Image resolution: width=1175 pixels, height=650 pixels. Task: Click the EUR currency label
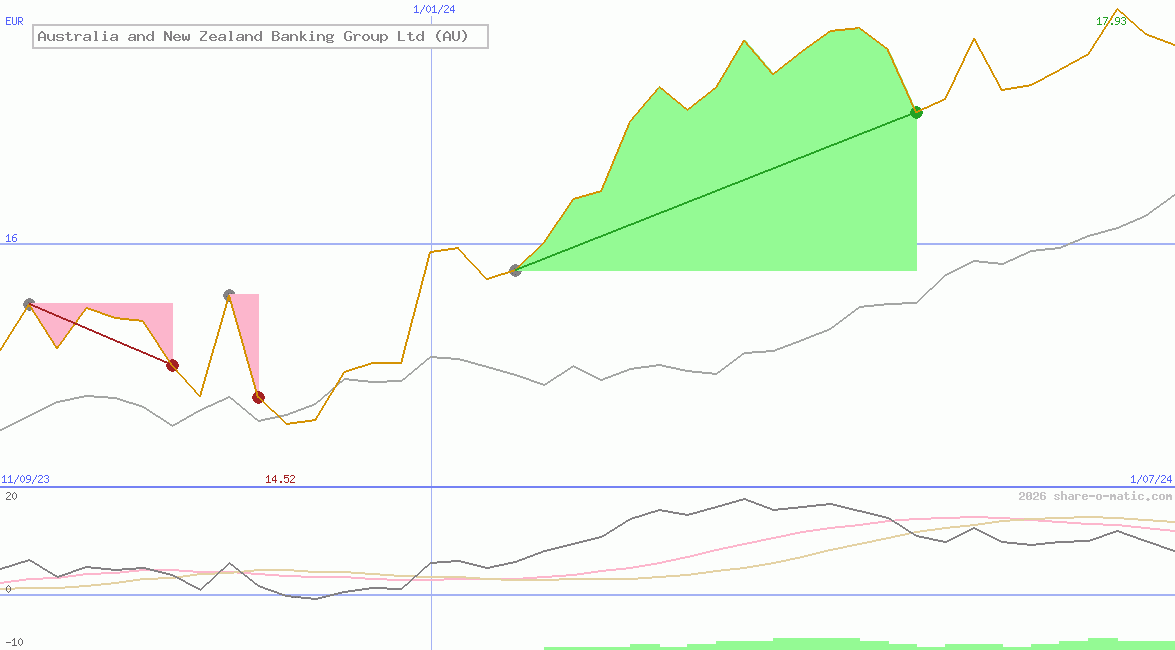click(14, 21)
